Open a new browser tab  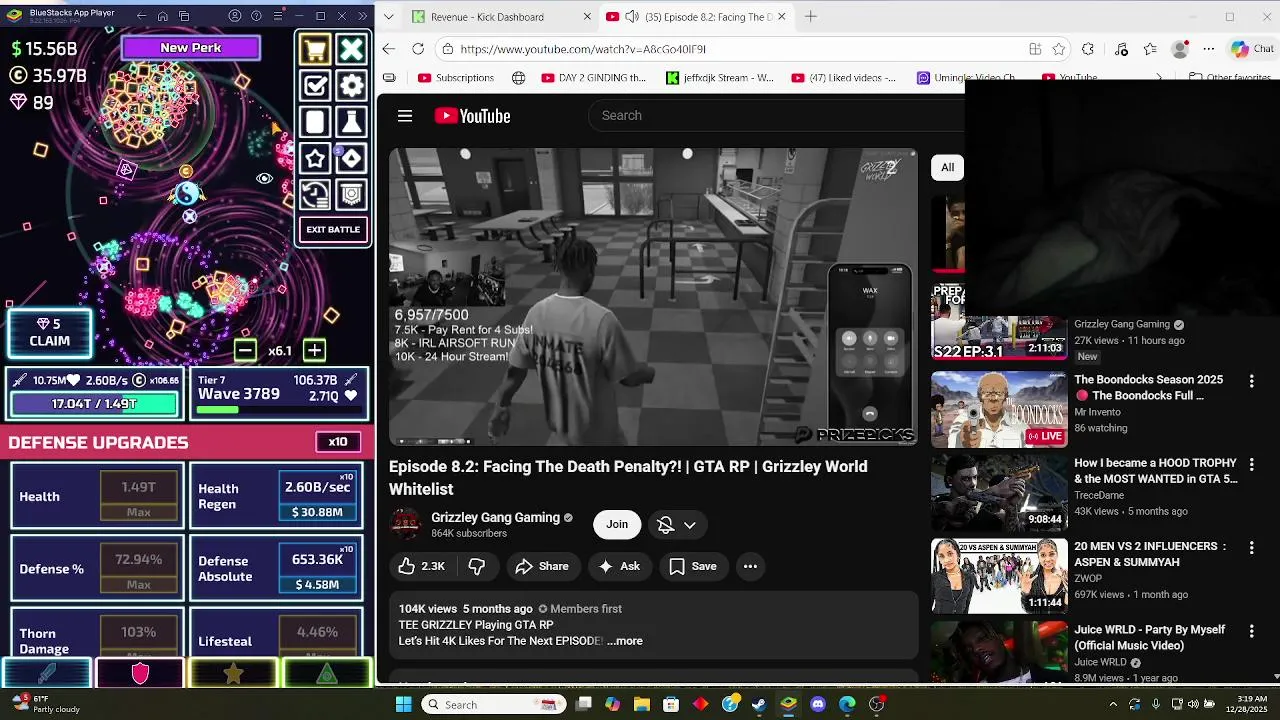(811, 17)
